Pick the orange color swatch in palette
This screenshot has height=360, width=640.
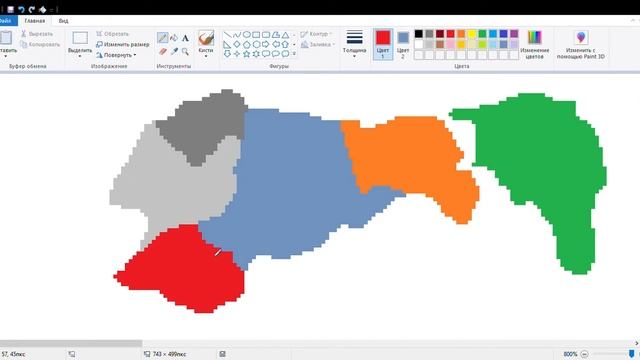pyautogui.click(x=461, y=34)
